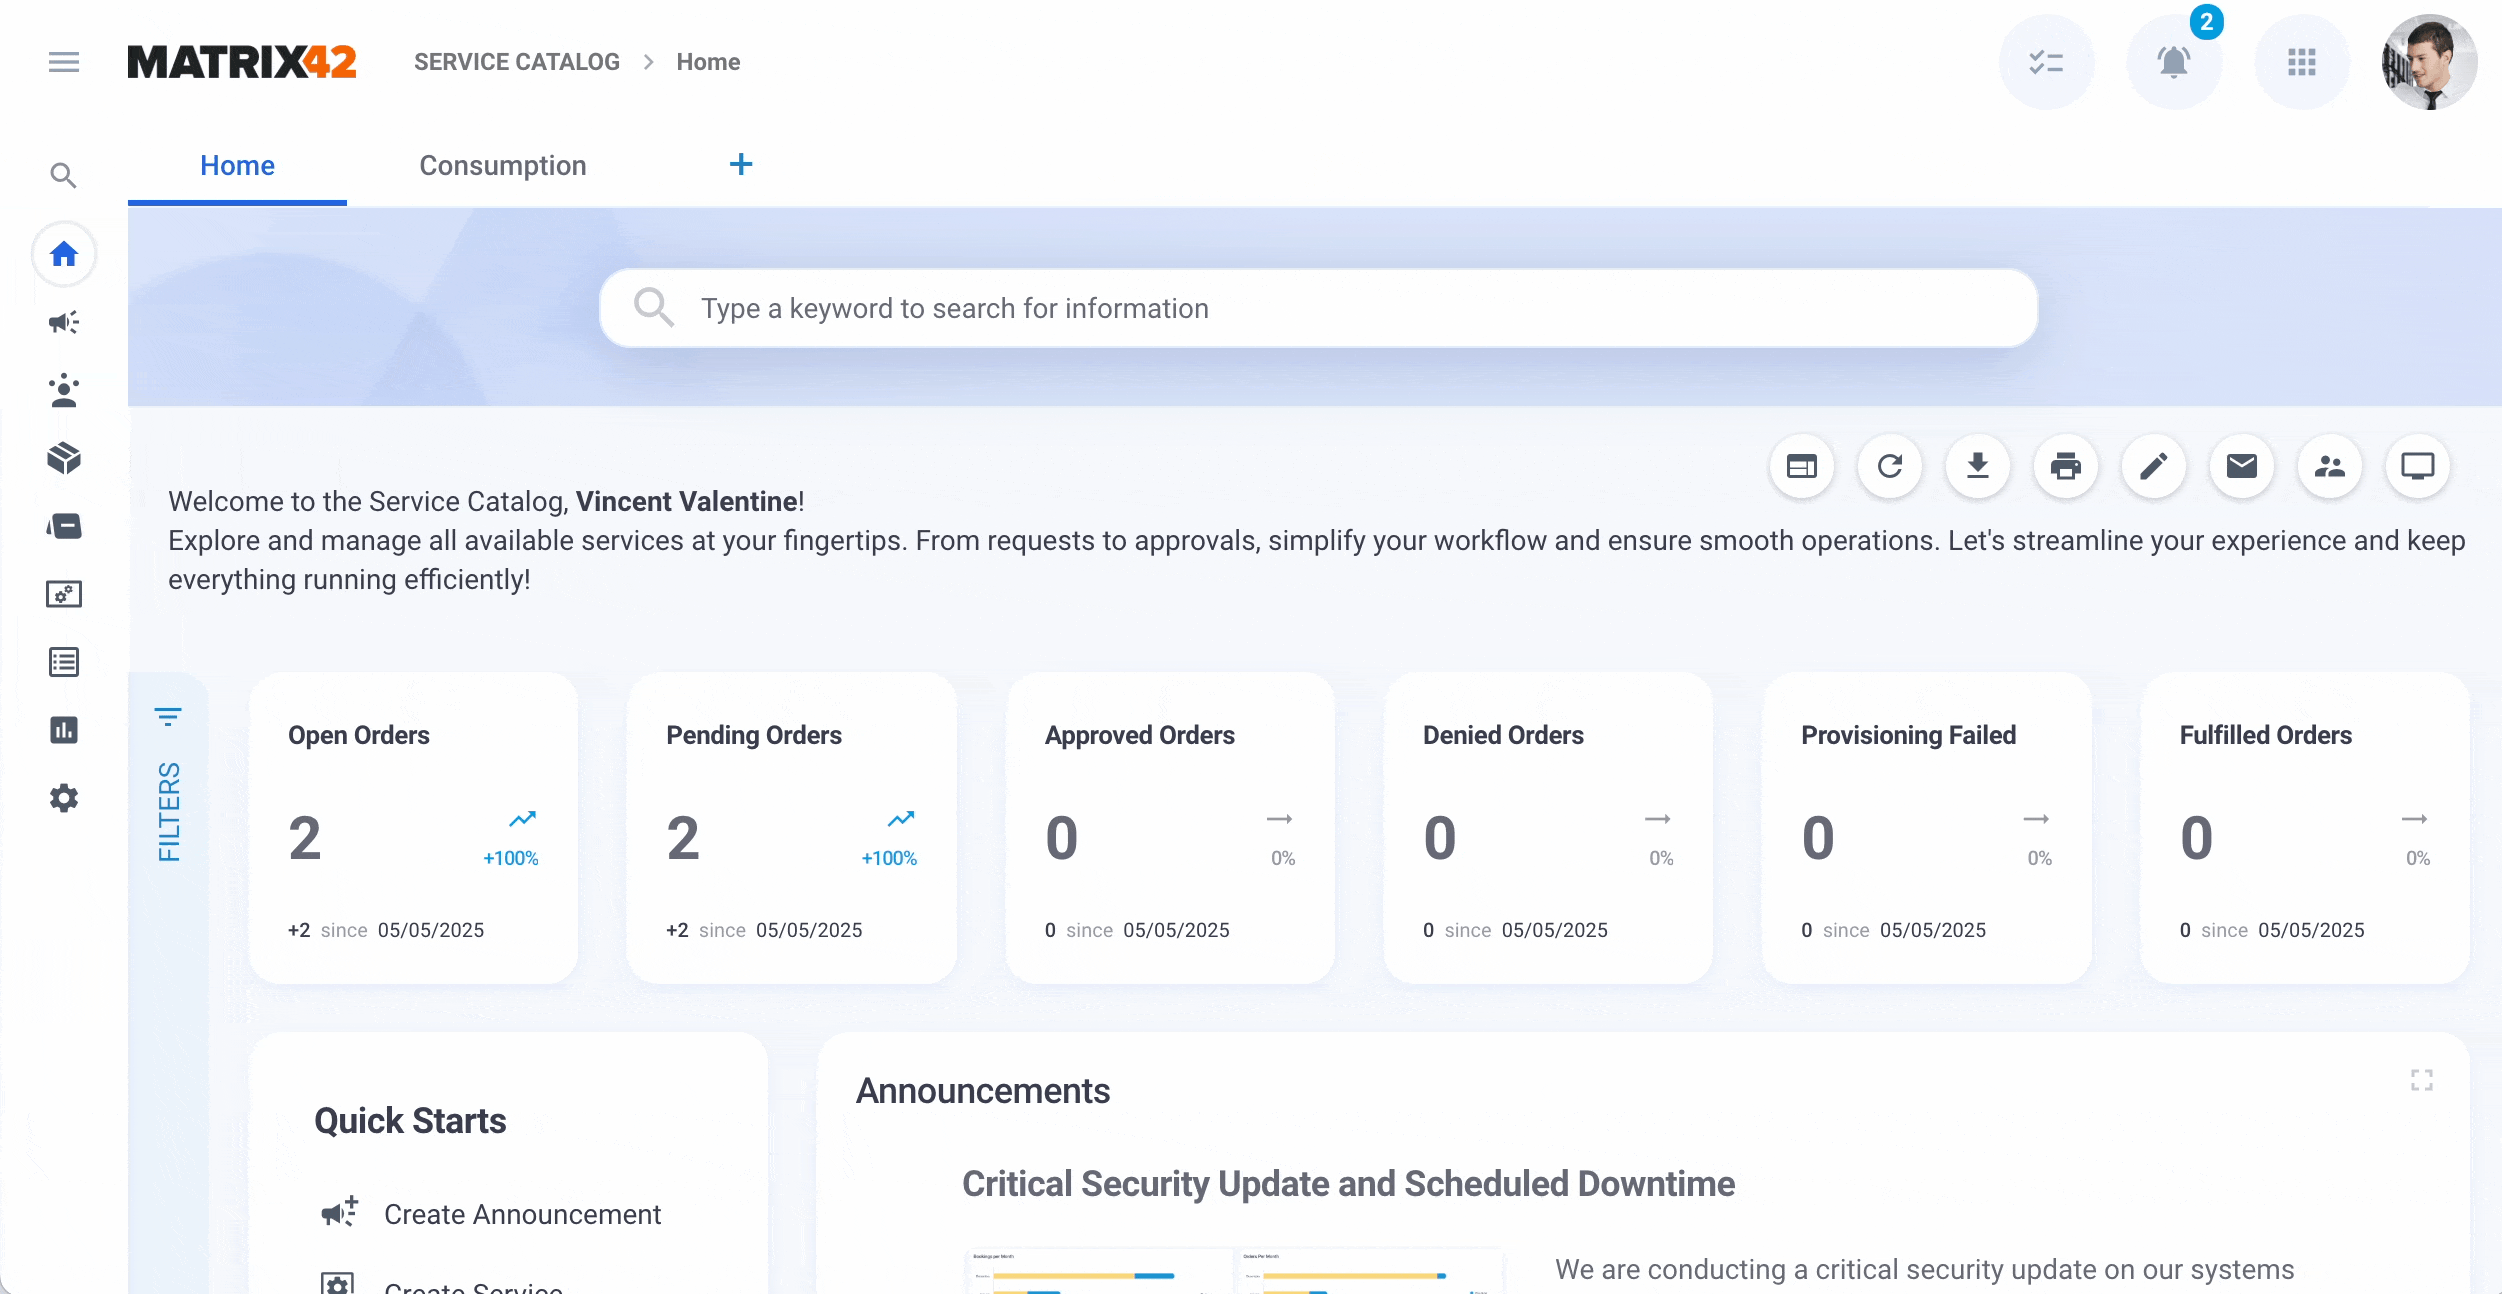This screenshot has height=1294, width=2502.
Task: Click the Announcements heading
Action: [x=983, y=1091]
